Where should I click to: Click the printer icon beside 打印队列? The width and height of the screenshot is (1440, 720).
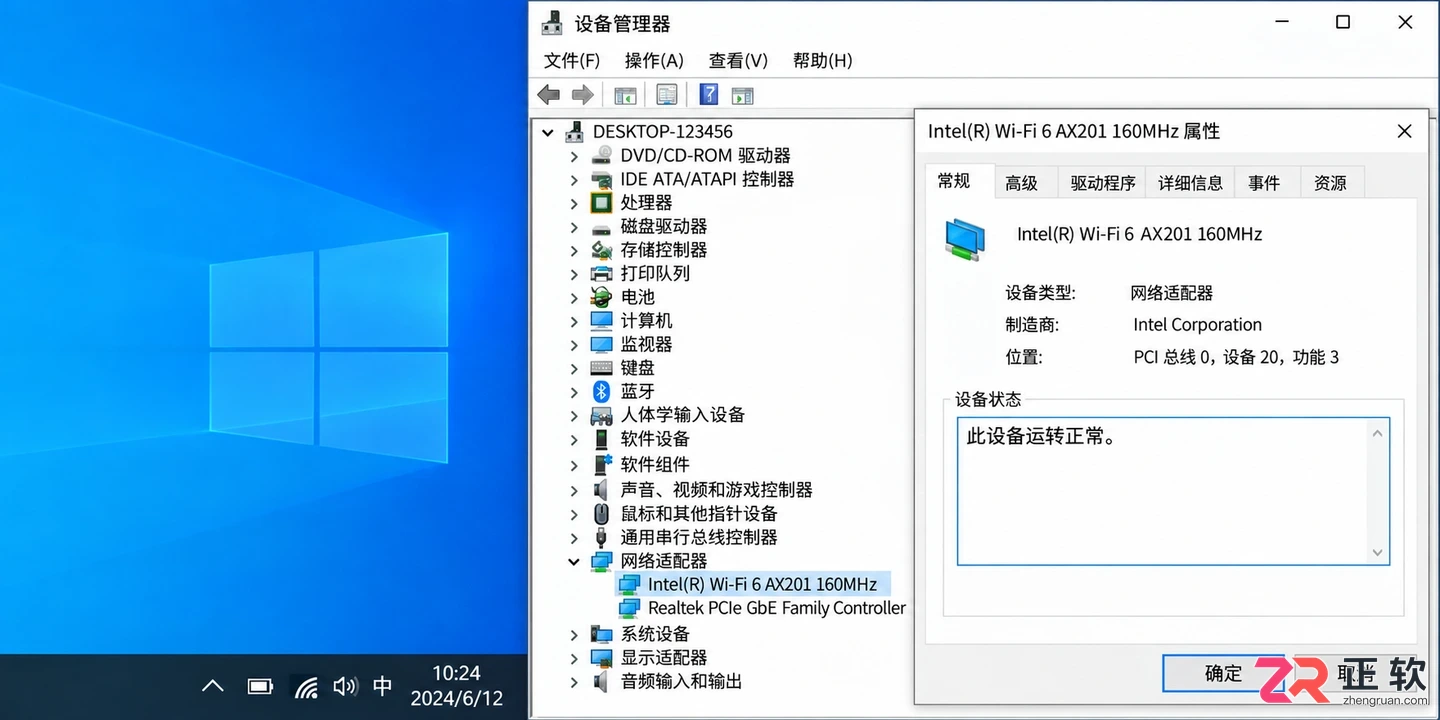[x=601, y=273]
